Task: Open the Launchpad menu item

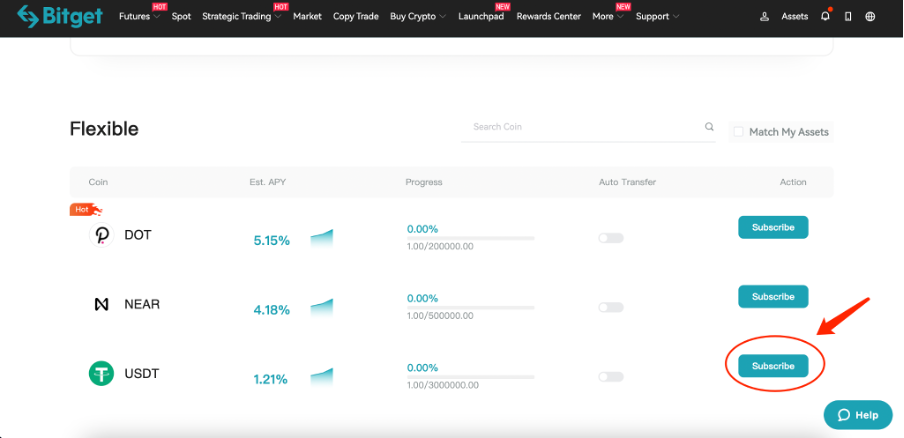Action: [481, 17]
